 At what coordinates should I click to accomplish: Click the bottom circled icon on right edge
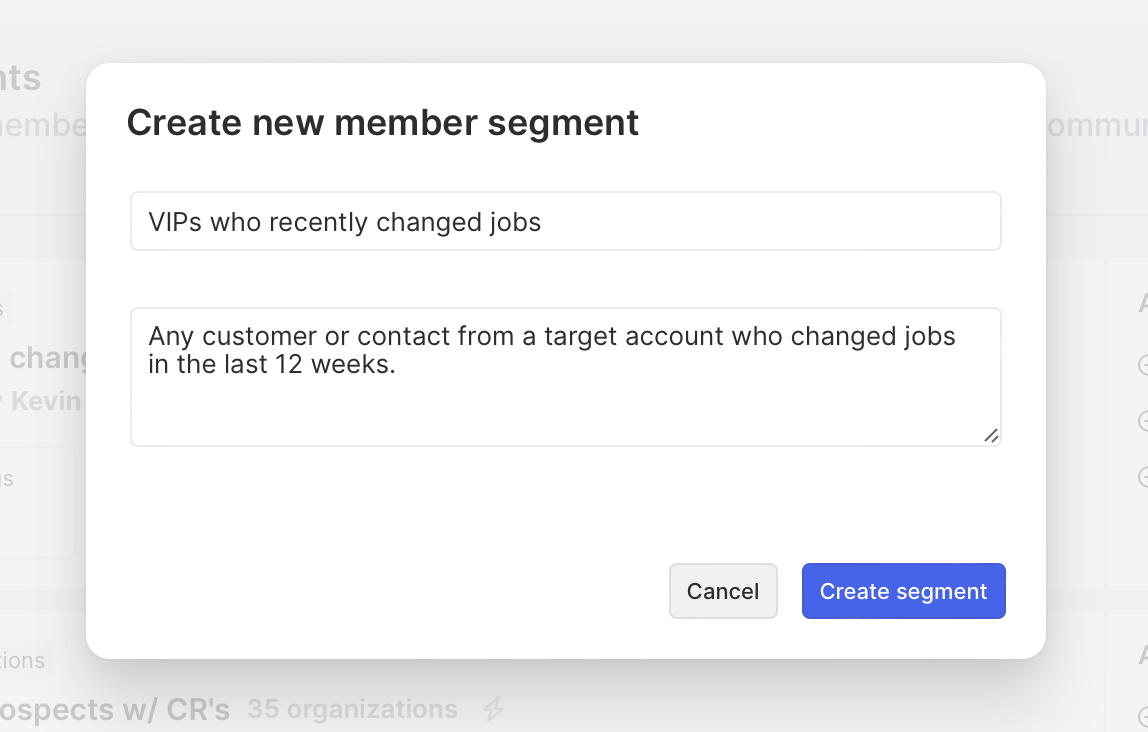click(x=1143, y=475)
